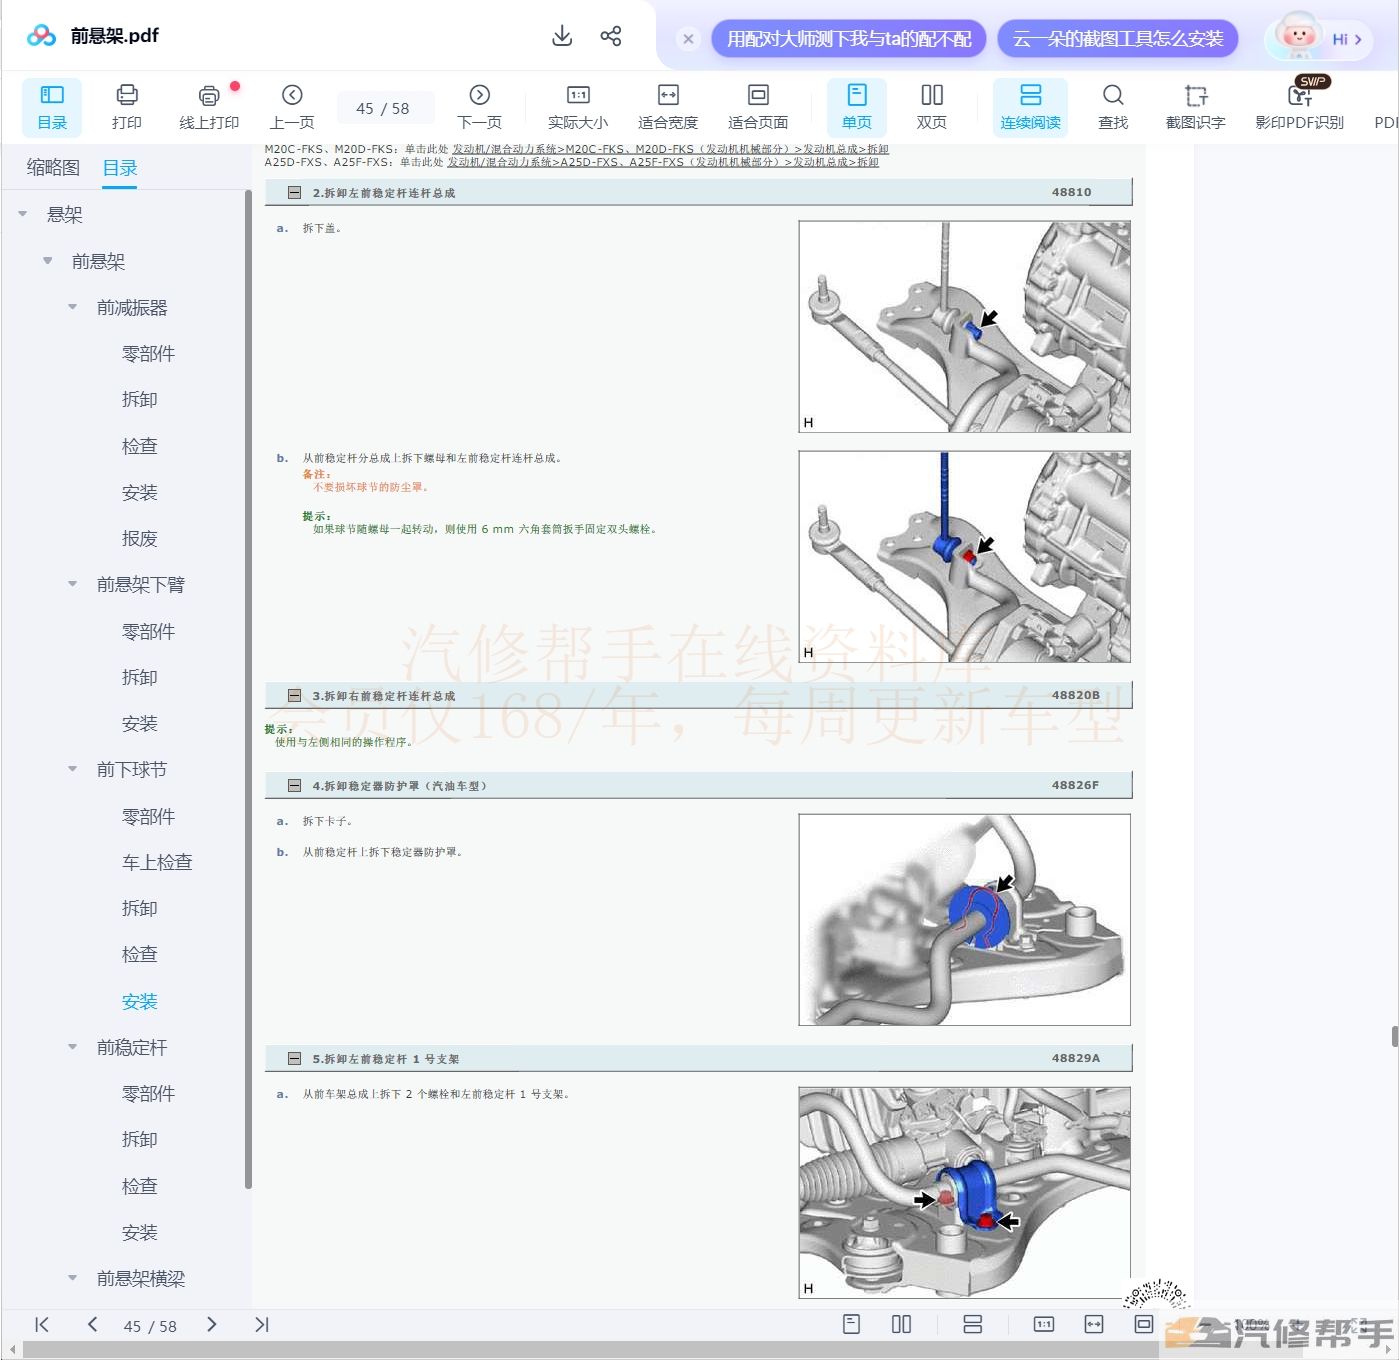Go to previous page with 上一页
This screenshot has height=1360, width=1399.
click(292, 107)
